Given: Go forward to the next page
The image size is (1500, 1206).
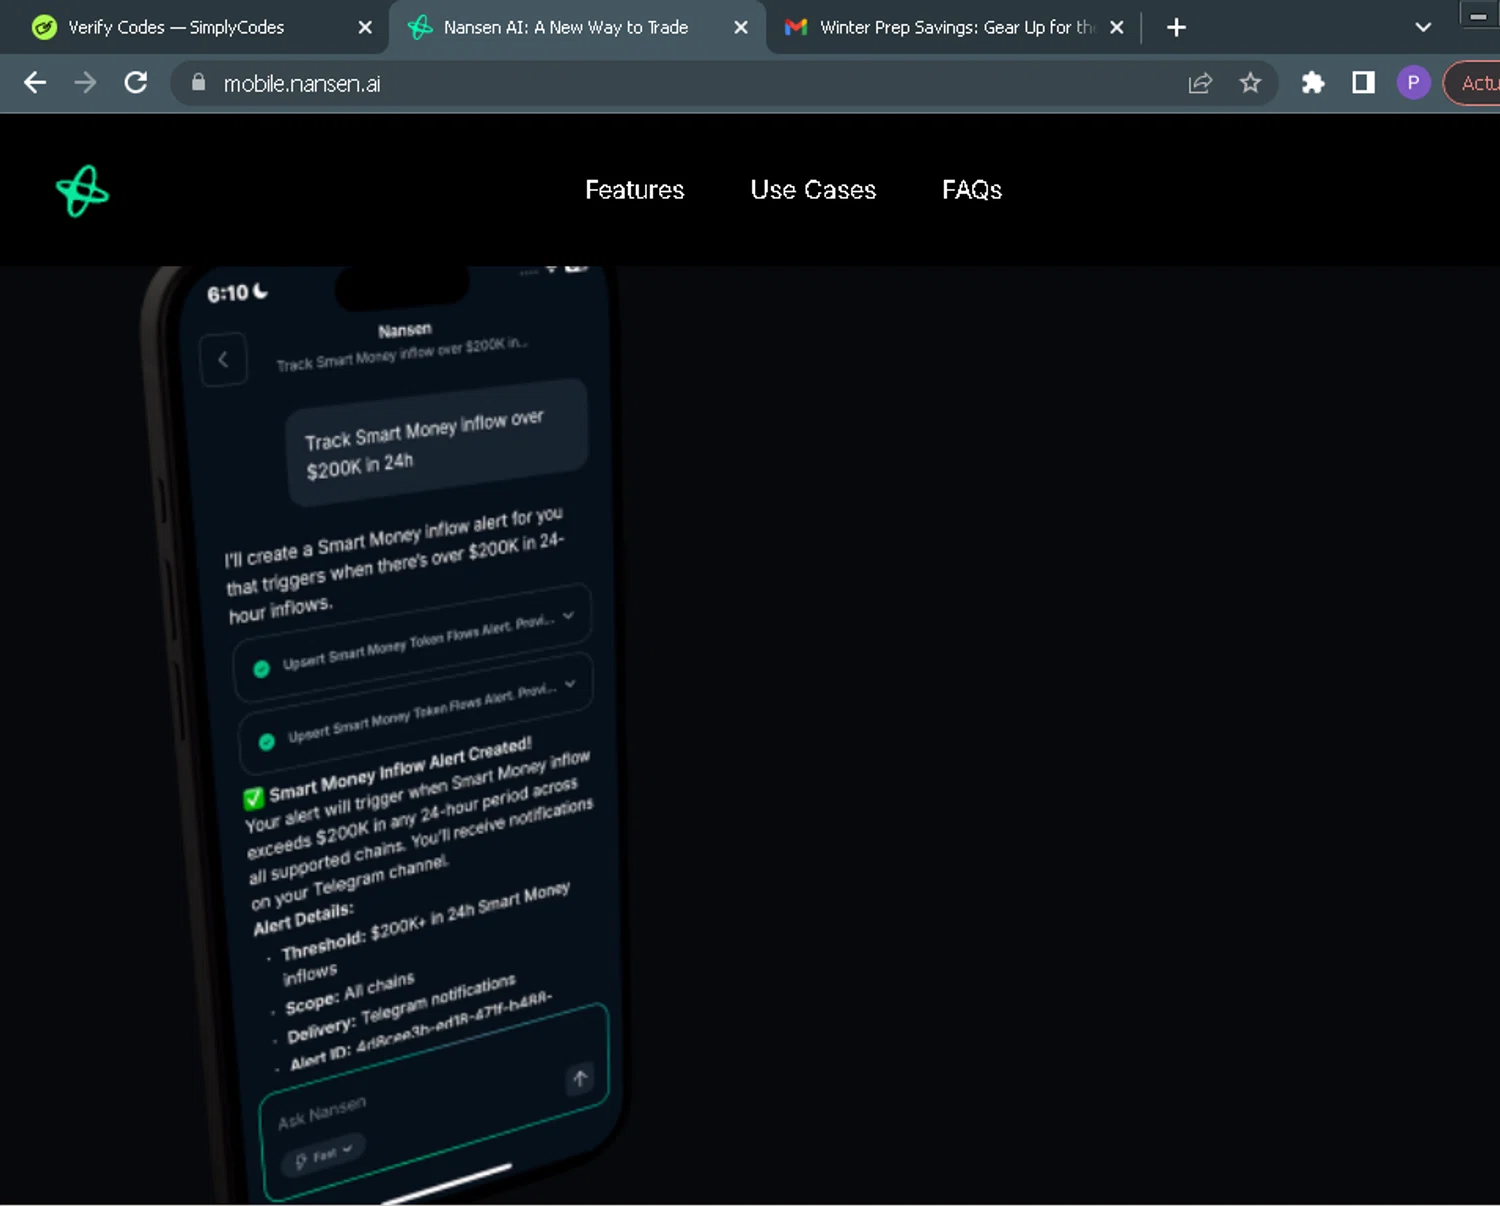Looking at the screenshot, I should click(x=86, y=83).
